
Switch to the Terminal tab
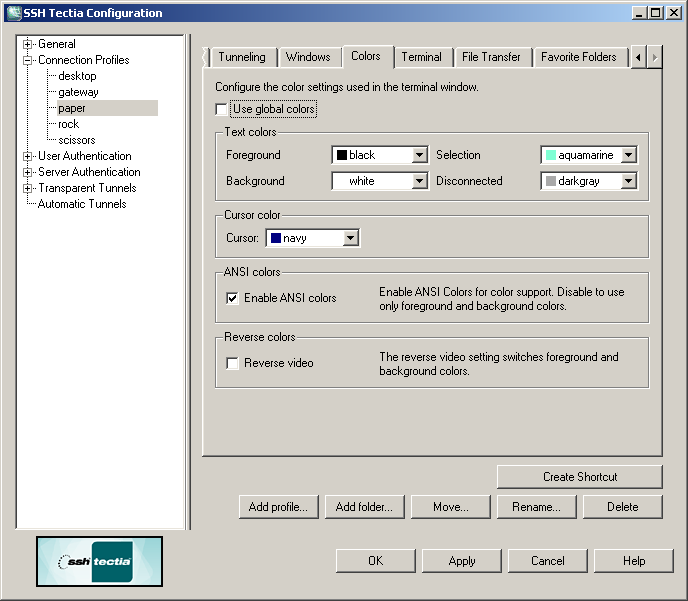(421, 57)
